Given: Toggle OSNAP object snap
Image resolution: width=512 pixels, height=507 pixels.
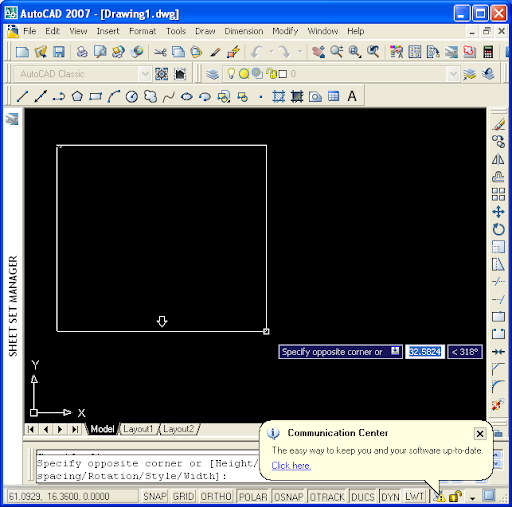Looking at the screenshot, I should 289,496.
